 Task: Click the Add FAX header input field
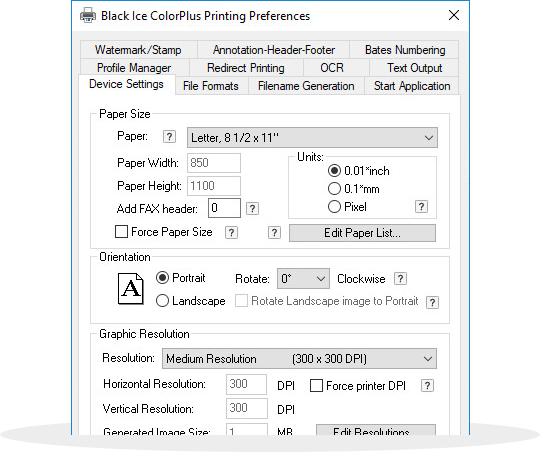(x=224, y=208)
